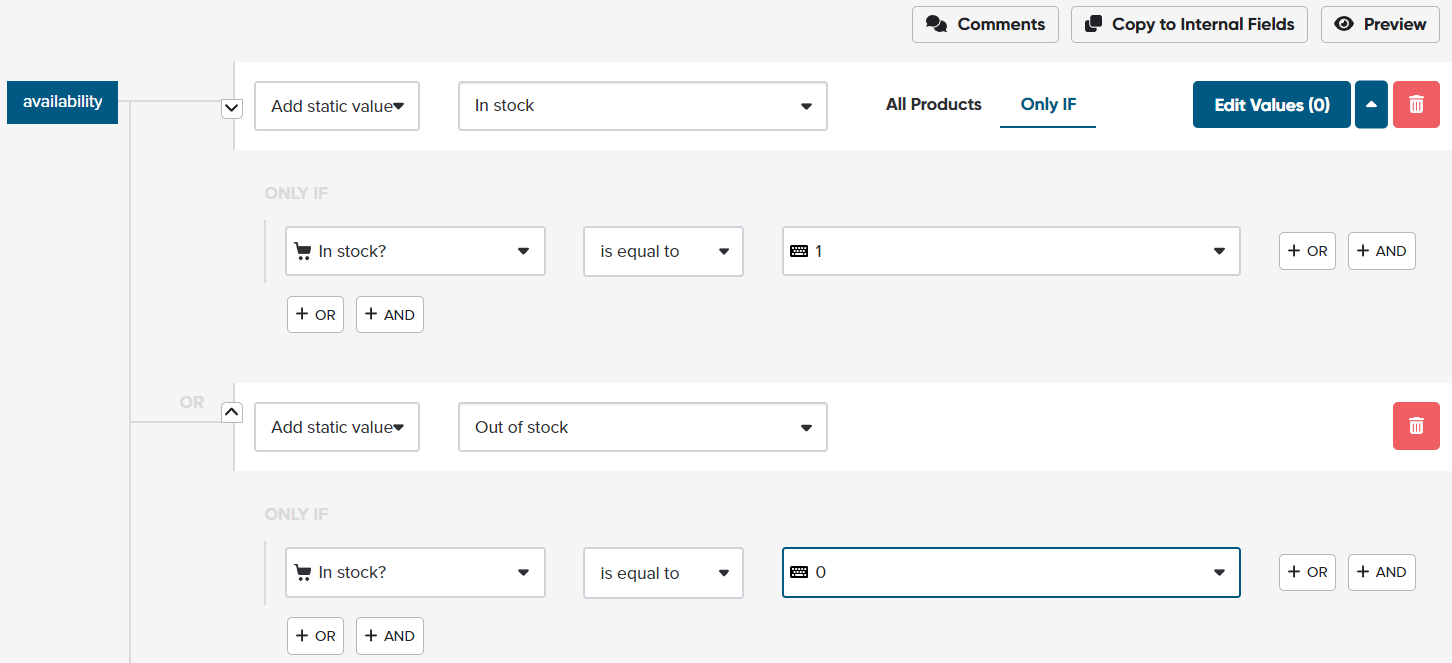
Task: Open the first 'In stock?' field dropdown
Action: click(x=415, y=251)
